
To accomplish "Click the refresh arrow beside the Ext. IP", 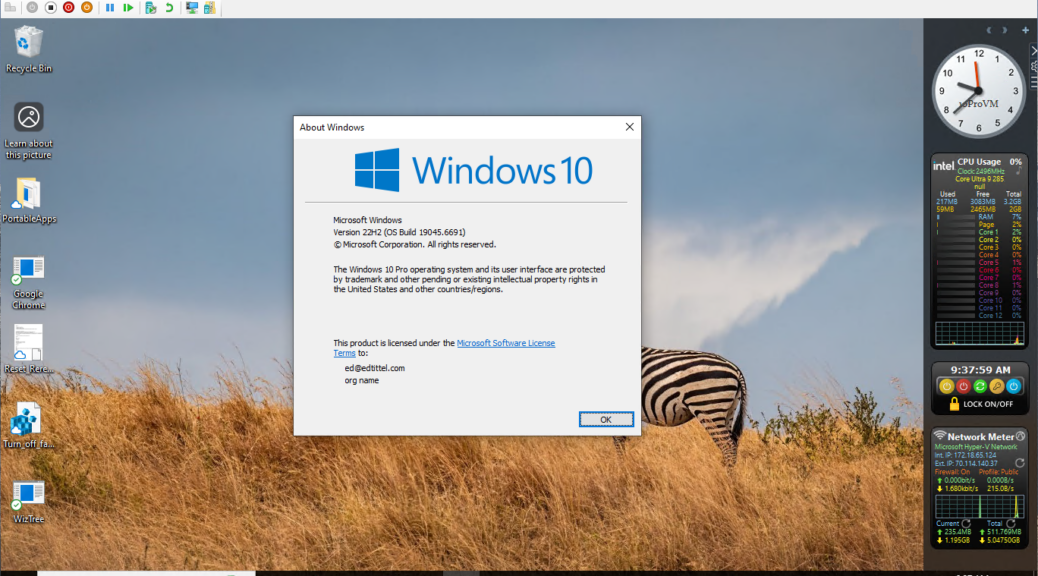I will 1022,462.
